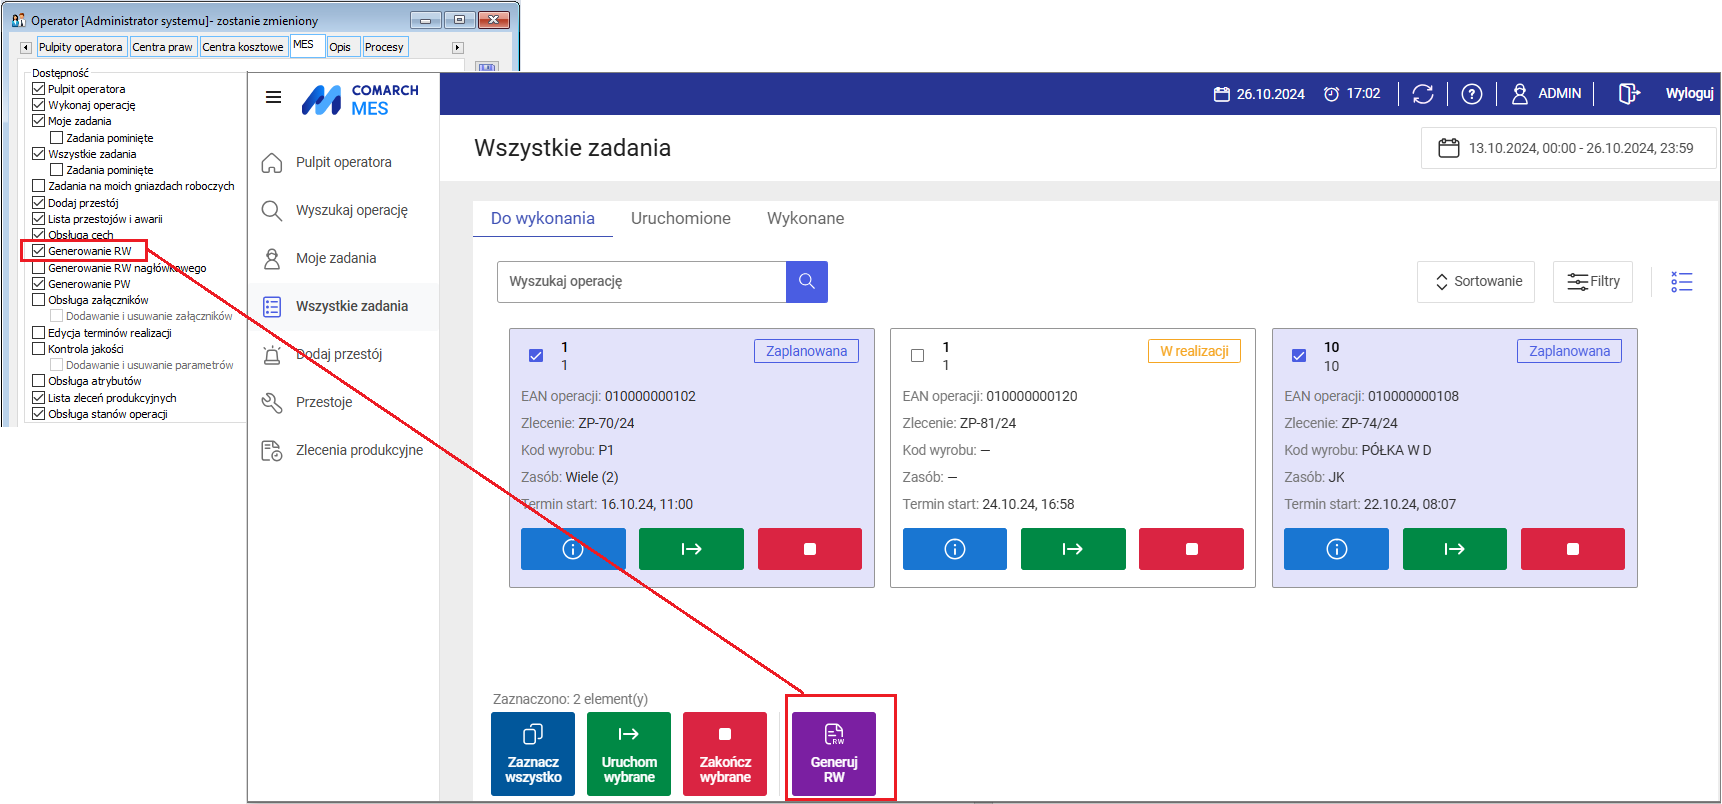Switch to list view icon

tap(1682, 282)
